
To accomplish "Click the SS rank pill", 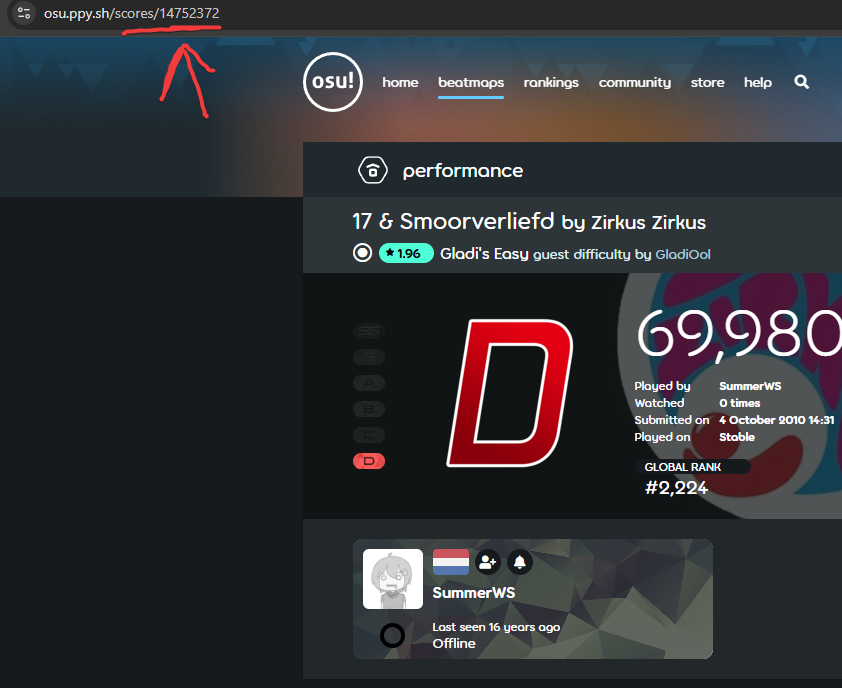I will pos(369,331).
